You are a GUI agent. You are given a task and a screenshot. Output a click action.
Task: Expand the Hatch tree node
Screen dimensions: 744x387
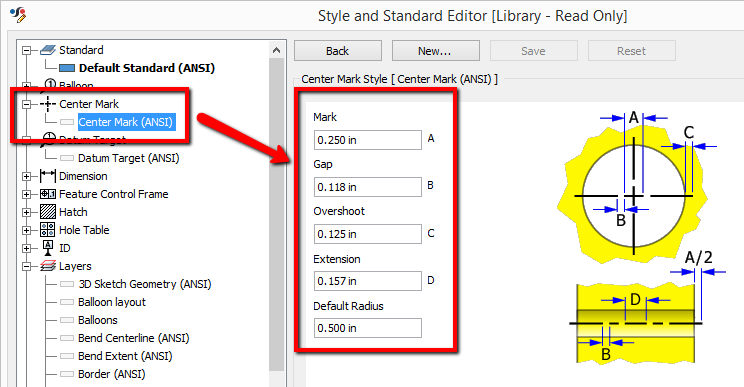coord(27,212)
